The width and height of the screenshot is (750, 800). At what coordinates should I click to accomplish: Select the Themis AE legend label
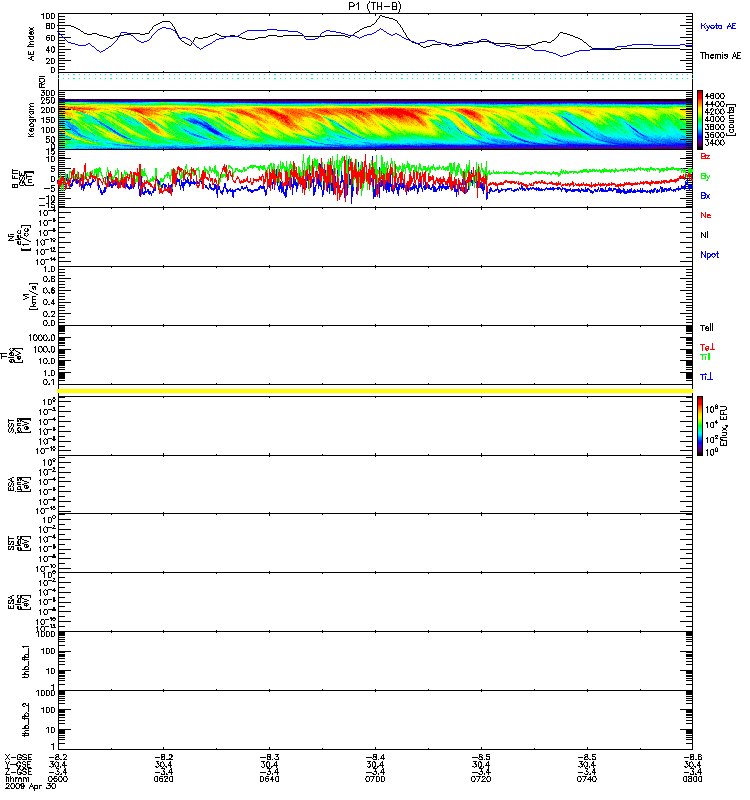click(x=720, y=56)
